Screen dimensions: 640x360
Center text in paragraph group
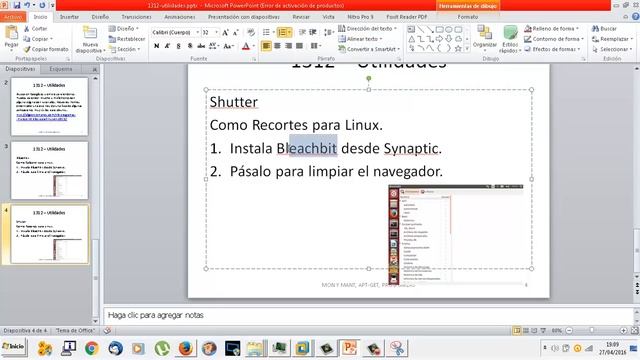click(278, 46)
